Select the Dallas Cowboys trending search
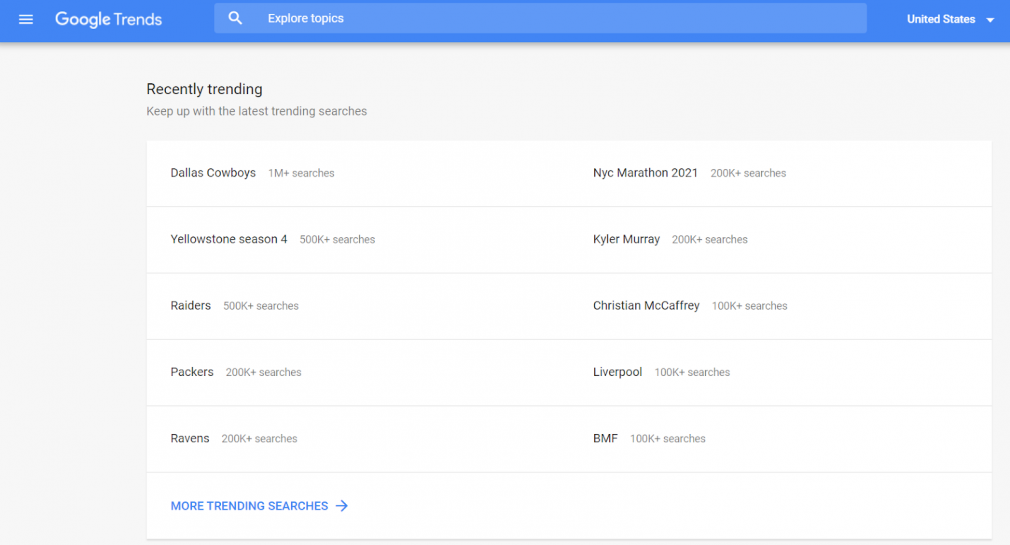The width and height of the screenshot is (1010, 545). pos(213,173)
